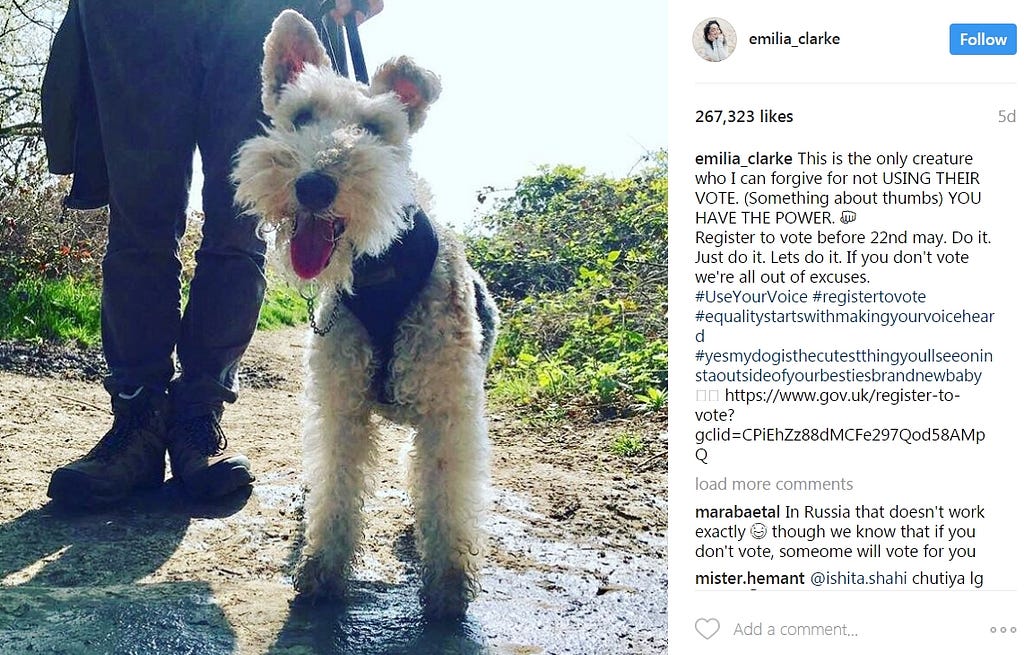The width and height of the screenshot is (1024, 655).
Task: Open emilia_clarke username in the header
Action: click(x=794, y=39)
